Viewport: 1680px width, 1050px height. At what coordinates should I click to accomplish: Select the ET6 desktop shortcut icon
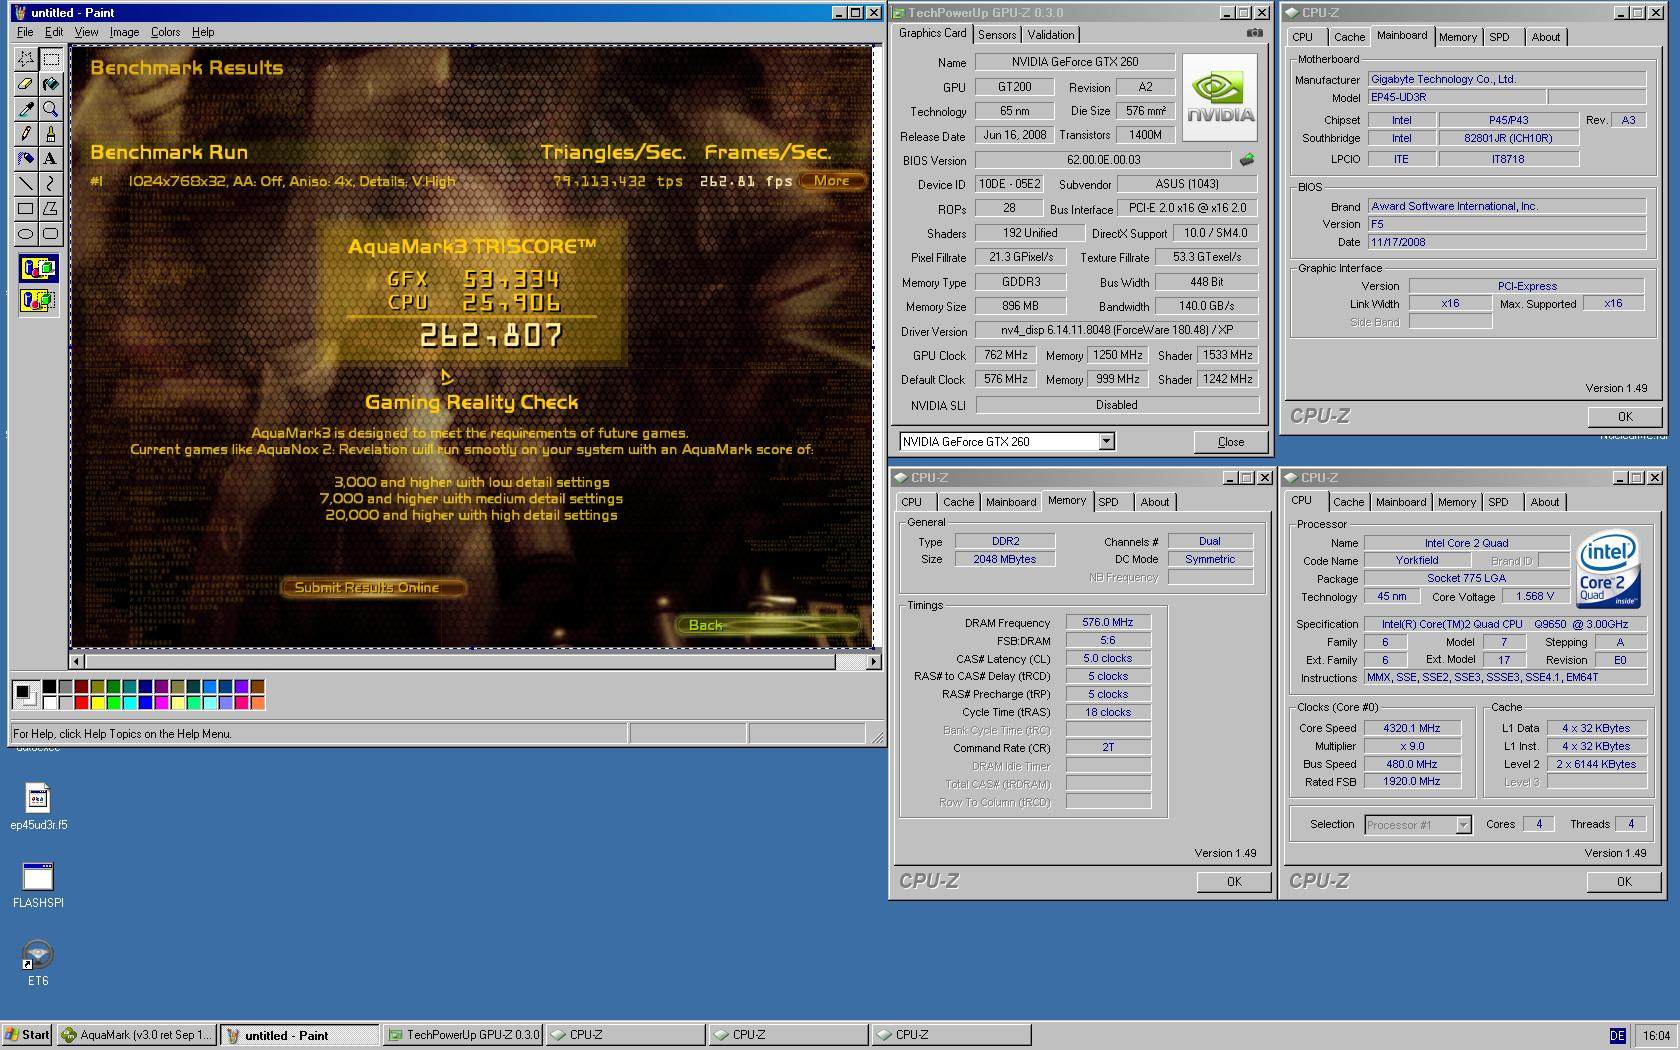[x=38, y=963]
